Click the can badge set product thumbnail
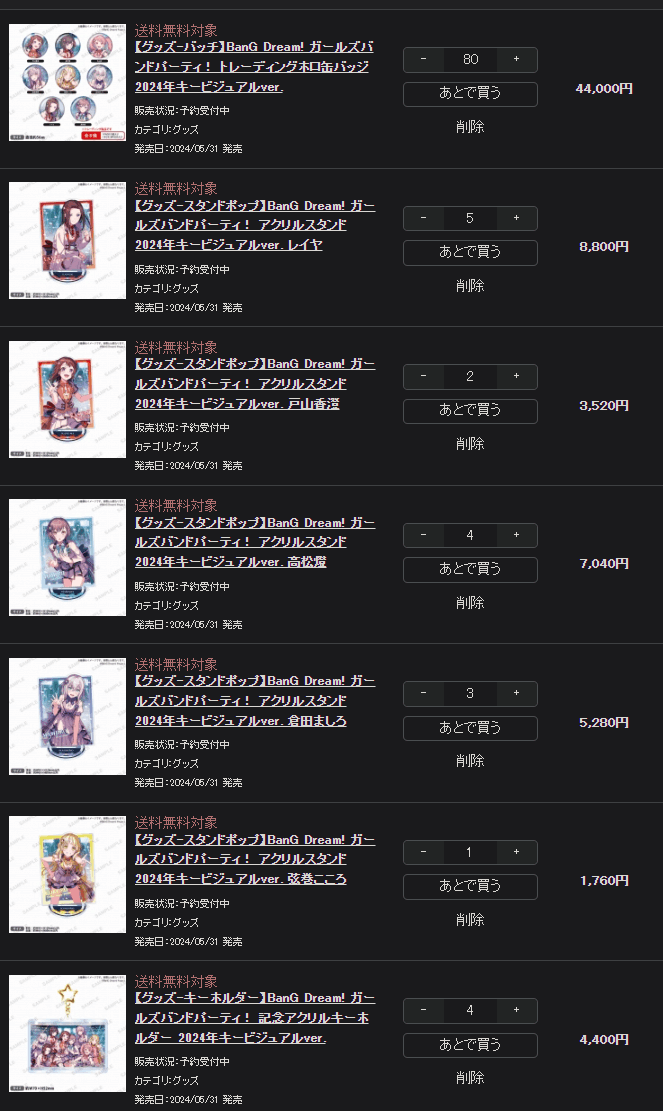663x1111 pixels. (x=67, y=82)
